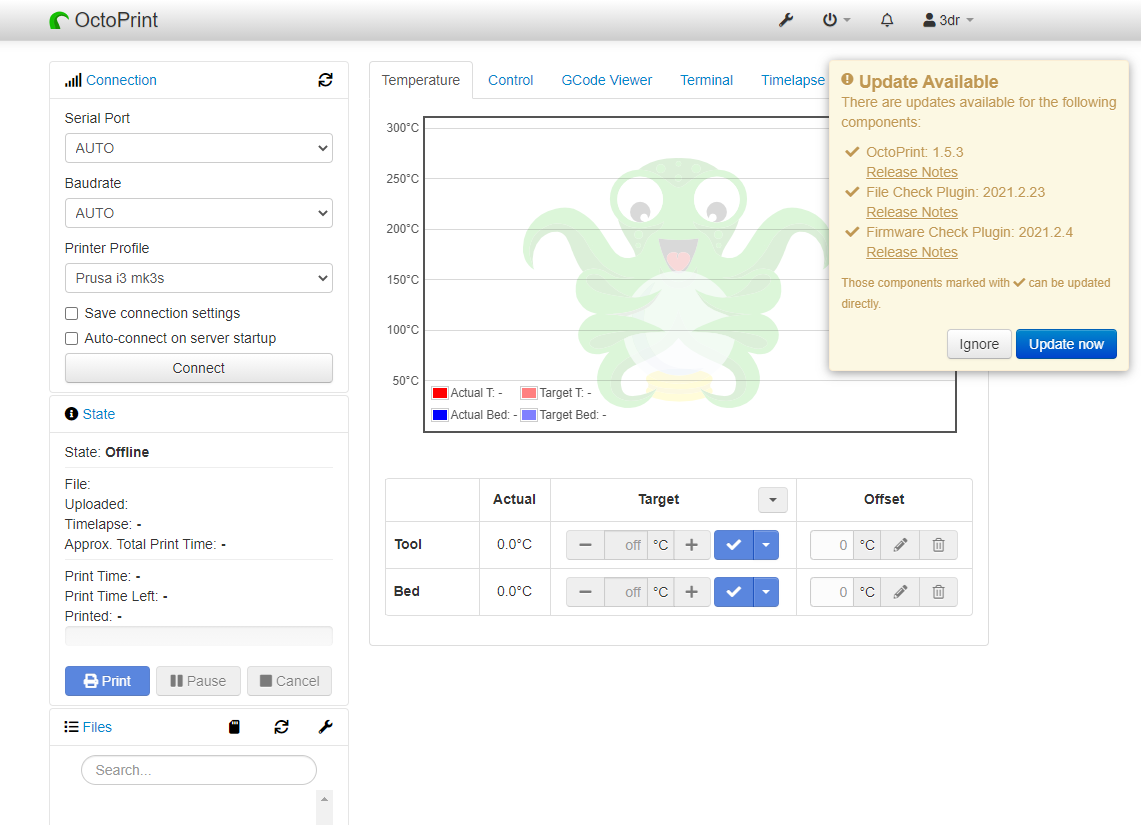
Task: Focus the Tool offset input field
Action: click(832, 545)
